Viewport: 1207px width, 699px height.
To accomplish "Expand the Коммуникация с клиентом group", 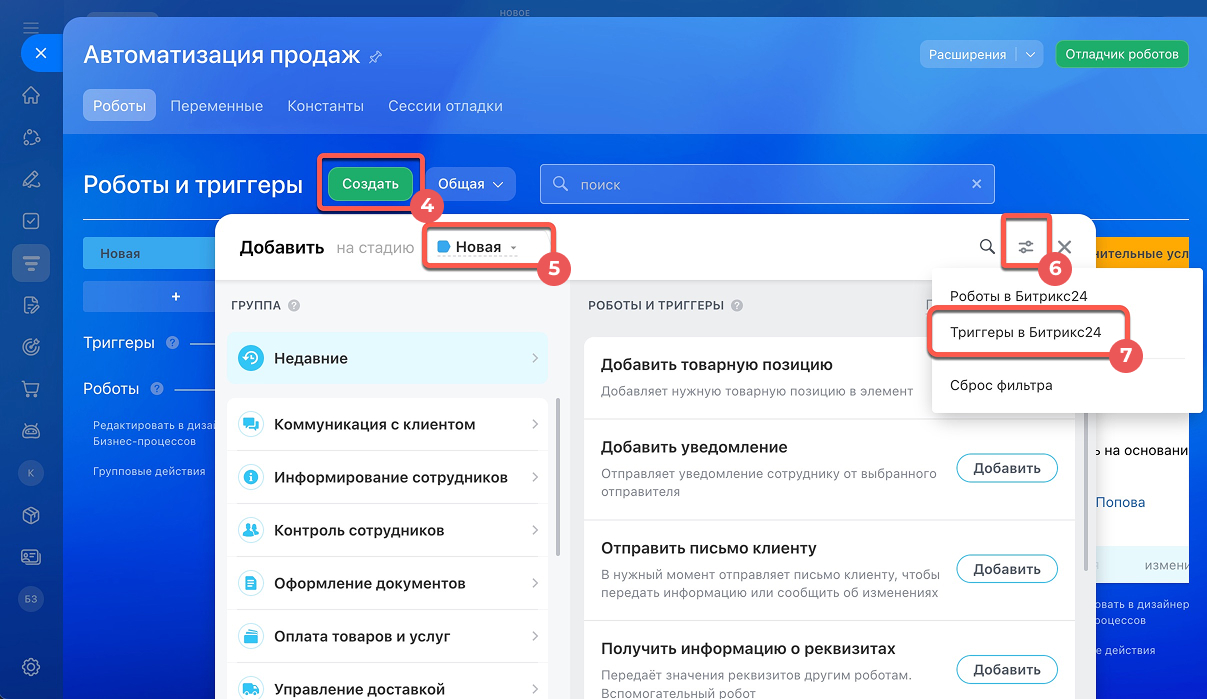I will click(387, 425).
